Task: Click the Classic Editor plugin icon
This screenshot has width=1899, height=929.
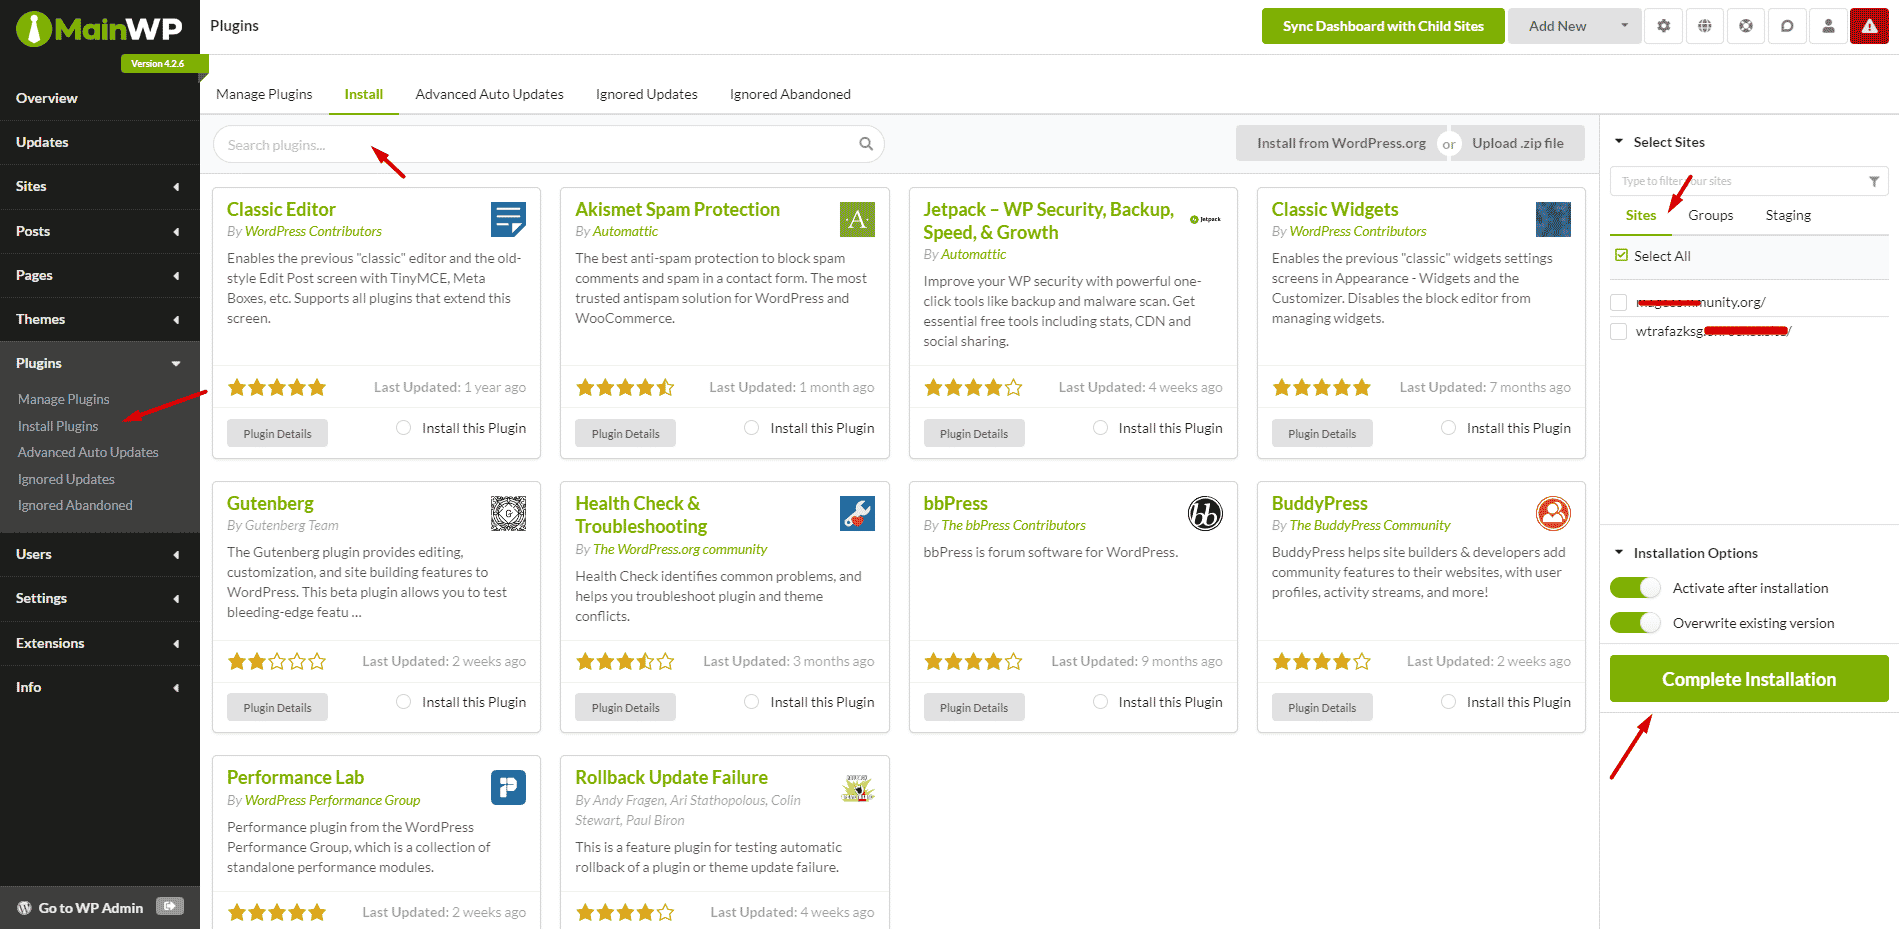Action: coord(508,219)
